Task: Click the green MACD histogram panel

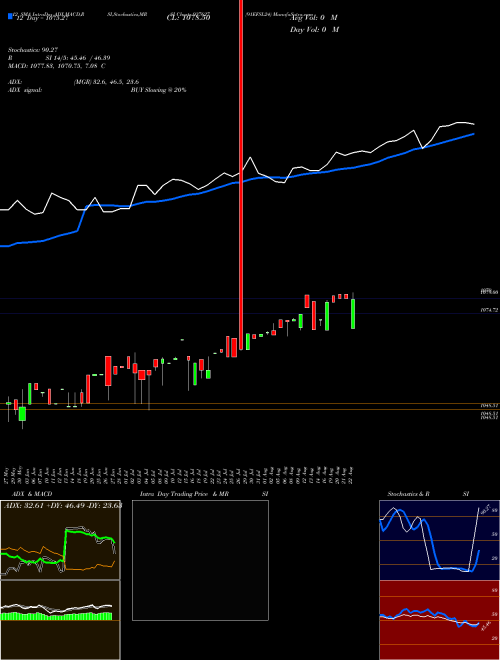Action: 60,620
